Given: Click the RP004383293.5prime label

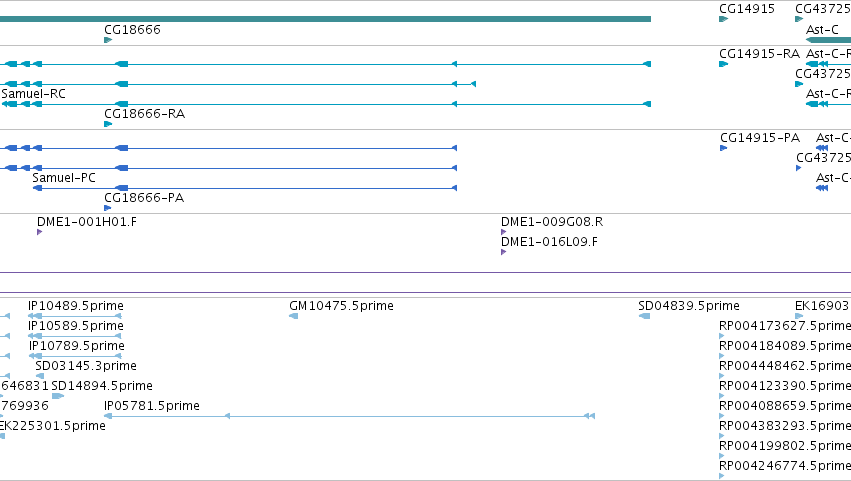Looking at the screenshot, I should 785,426.
